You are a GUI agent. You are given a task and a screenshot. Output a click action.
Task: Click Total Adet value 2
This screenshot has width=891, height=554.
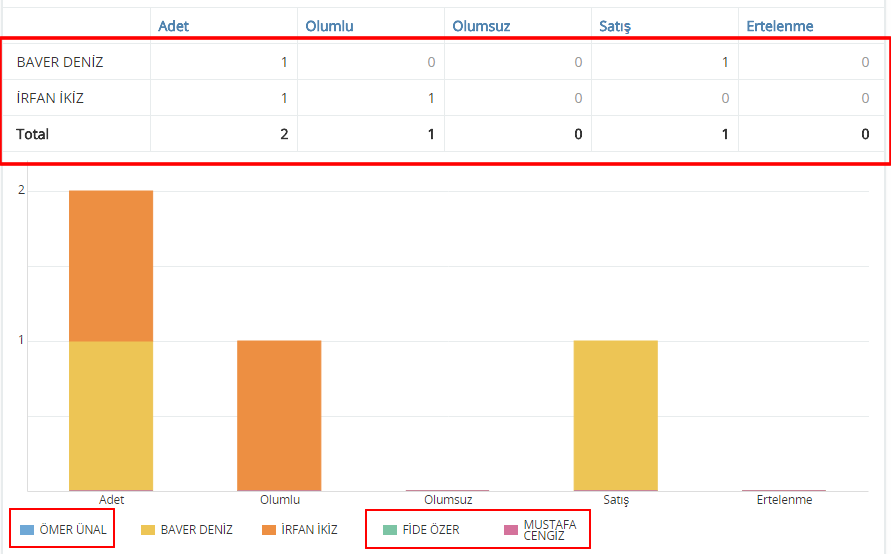click(284, 134)
